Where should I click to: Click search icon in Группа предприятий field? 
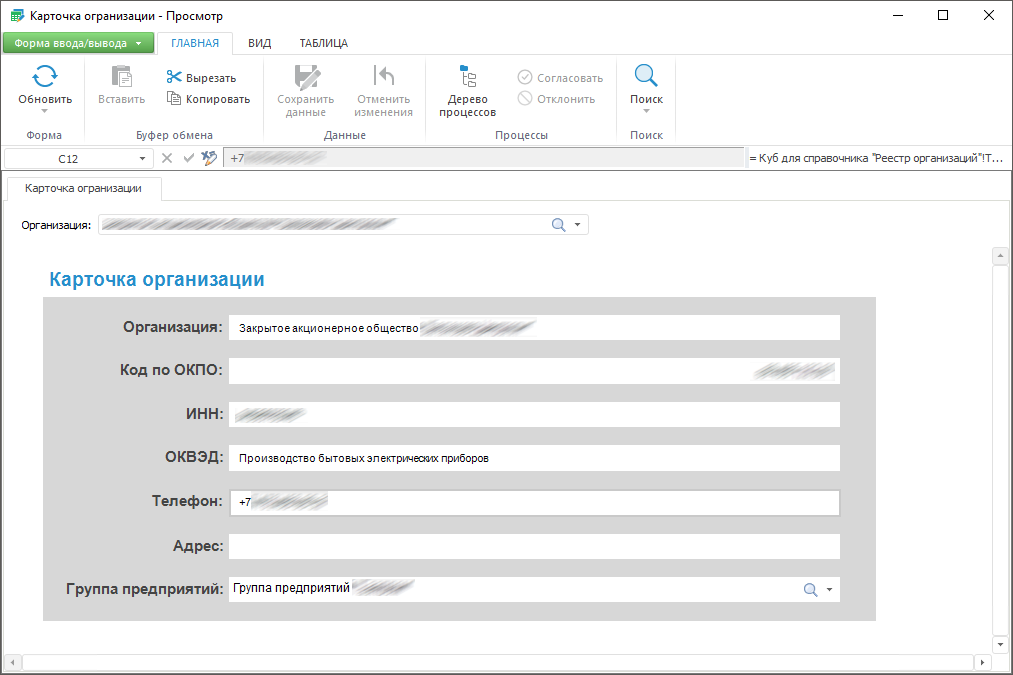click(x=811, y=590)
